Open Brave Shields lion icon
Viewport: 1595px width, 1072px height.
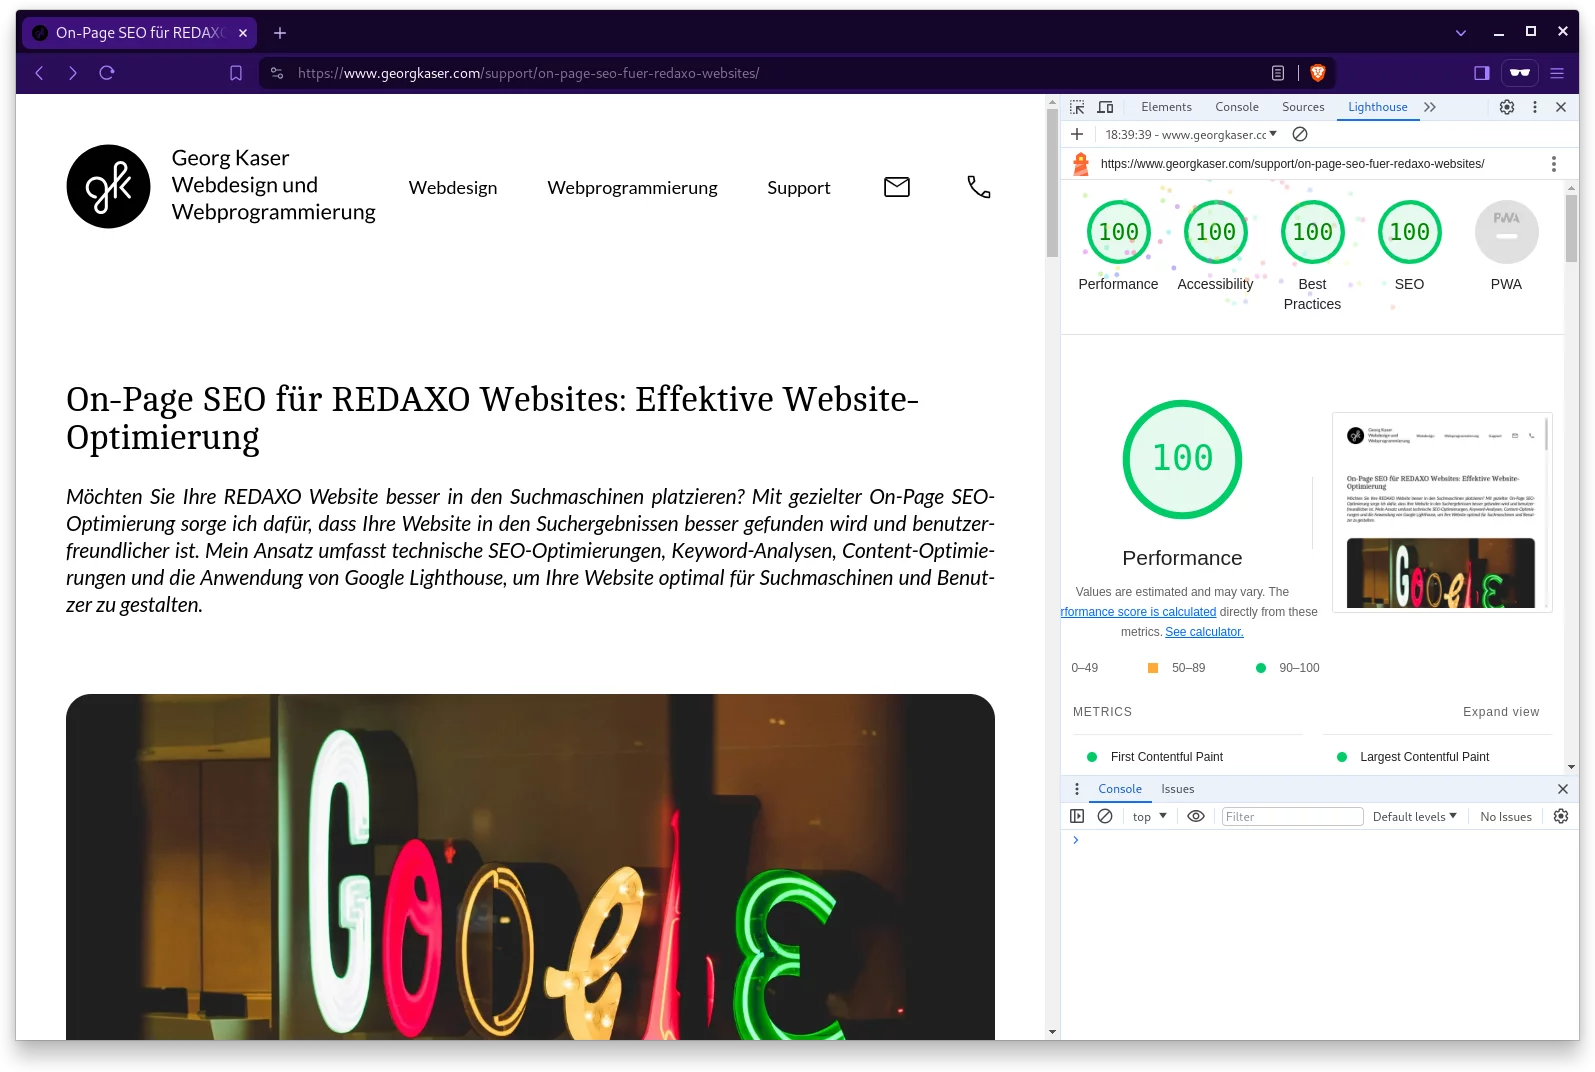pyautogui.click(x=1317, y=73)
